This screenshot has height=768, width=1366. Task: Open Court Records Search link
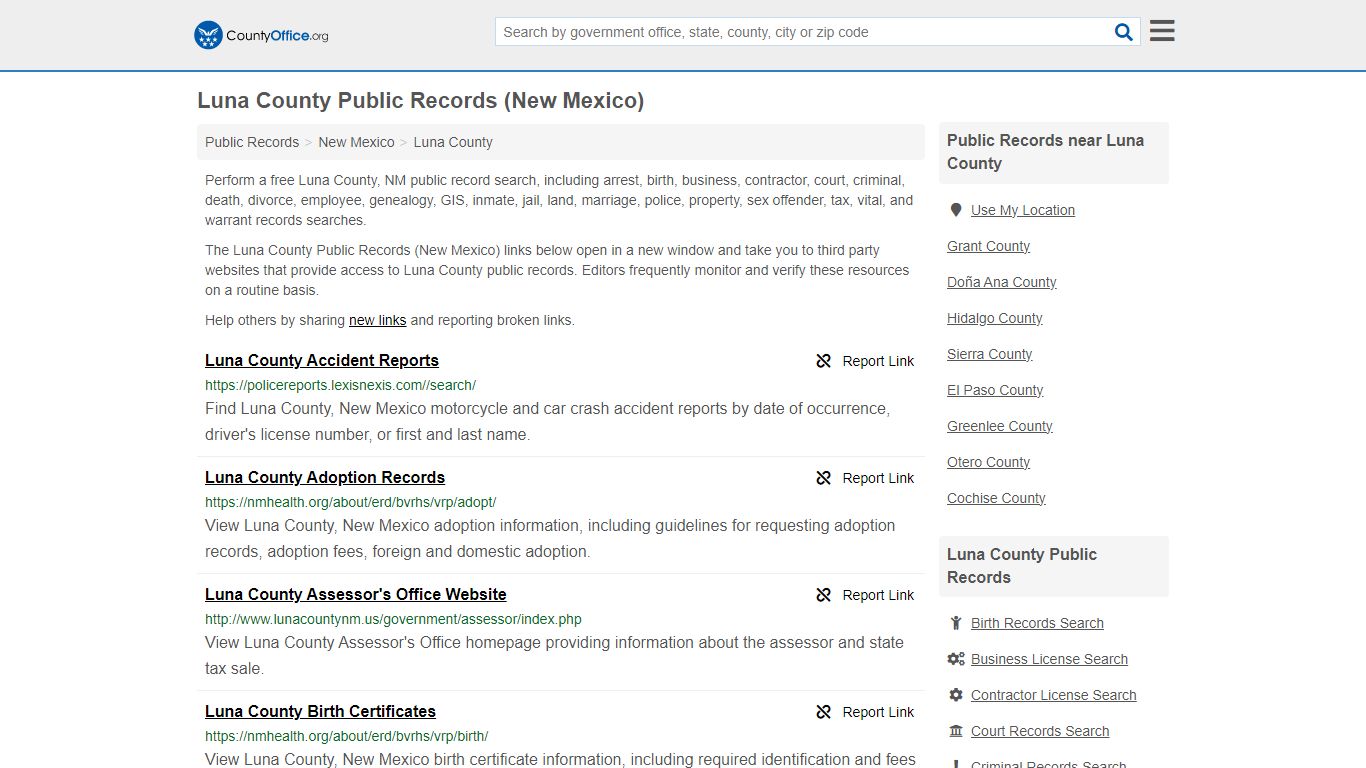coord(1040,731)
